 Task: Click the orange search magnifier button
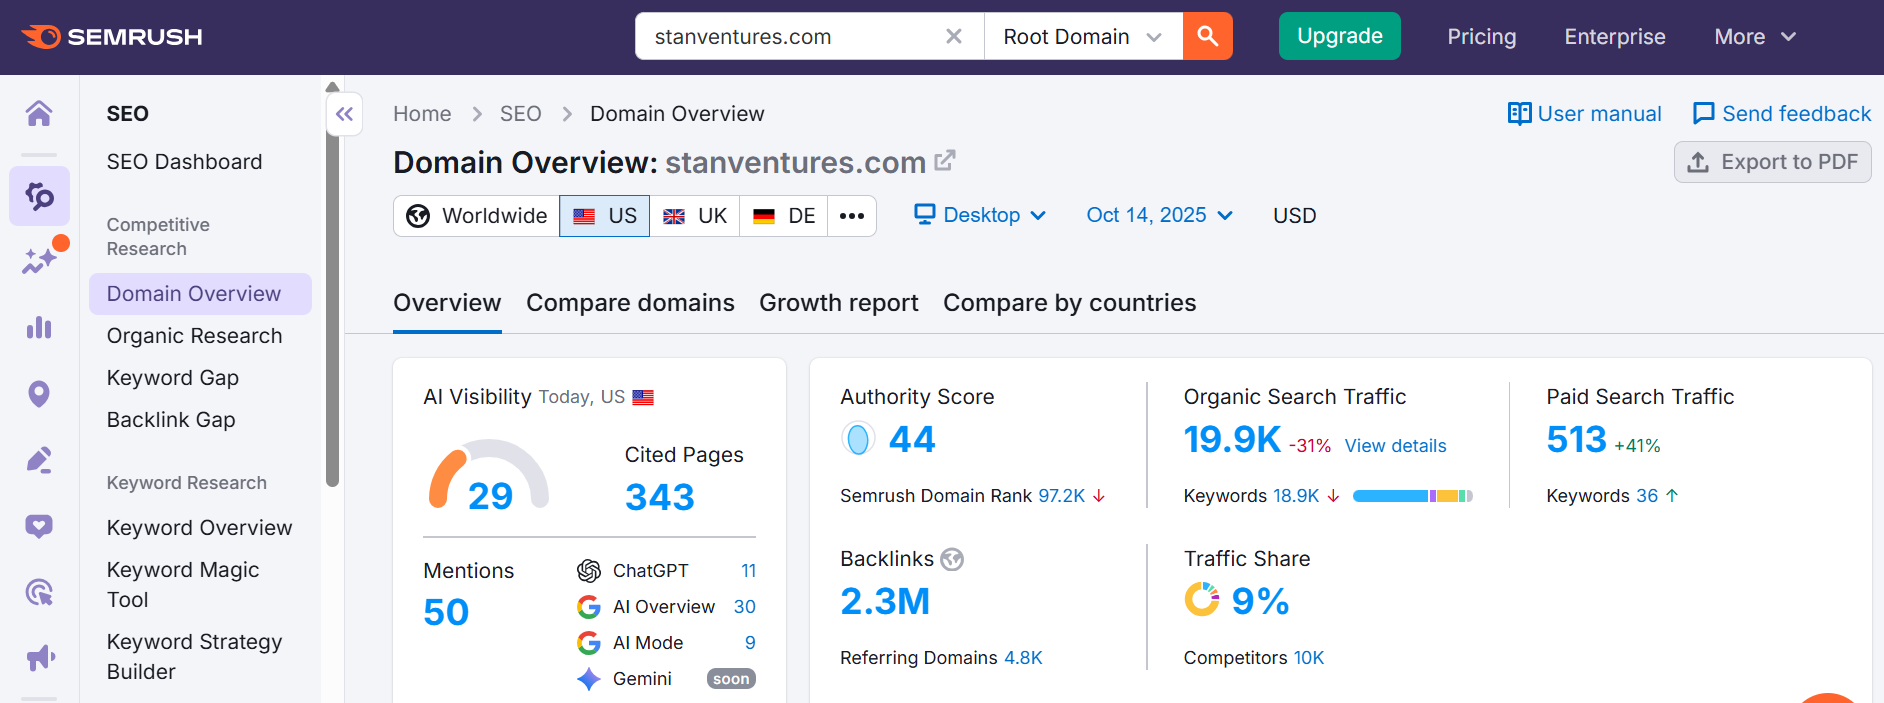(x=1207, y=37)
